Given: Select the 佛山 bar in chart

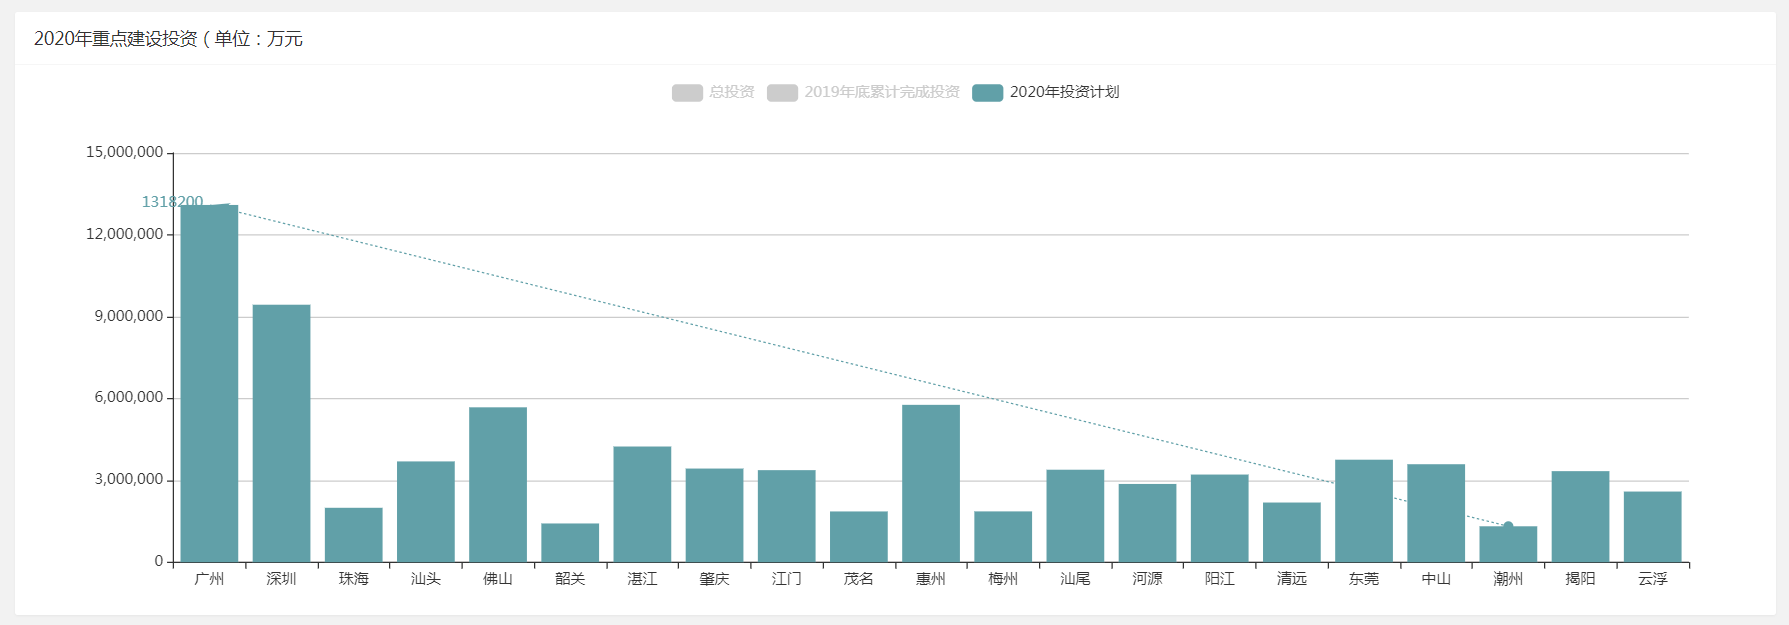Looking at the screenshot, I should pyautogui.click(x=498, y=484).
